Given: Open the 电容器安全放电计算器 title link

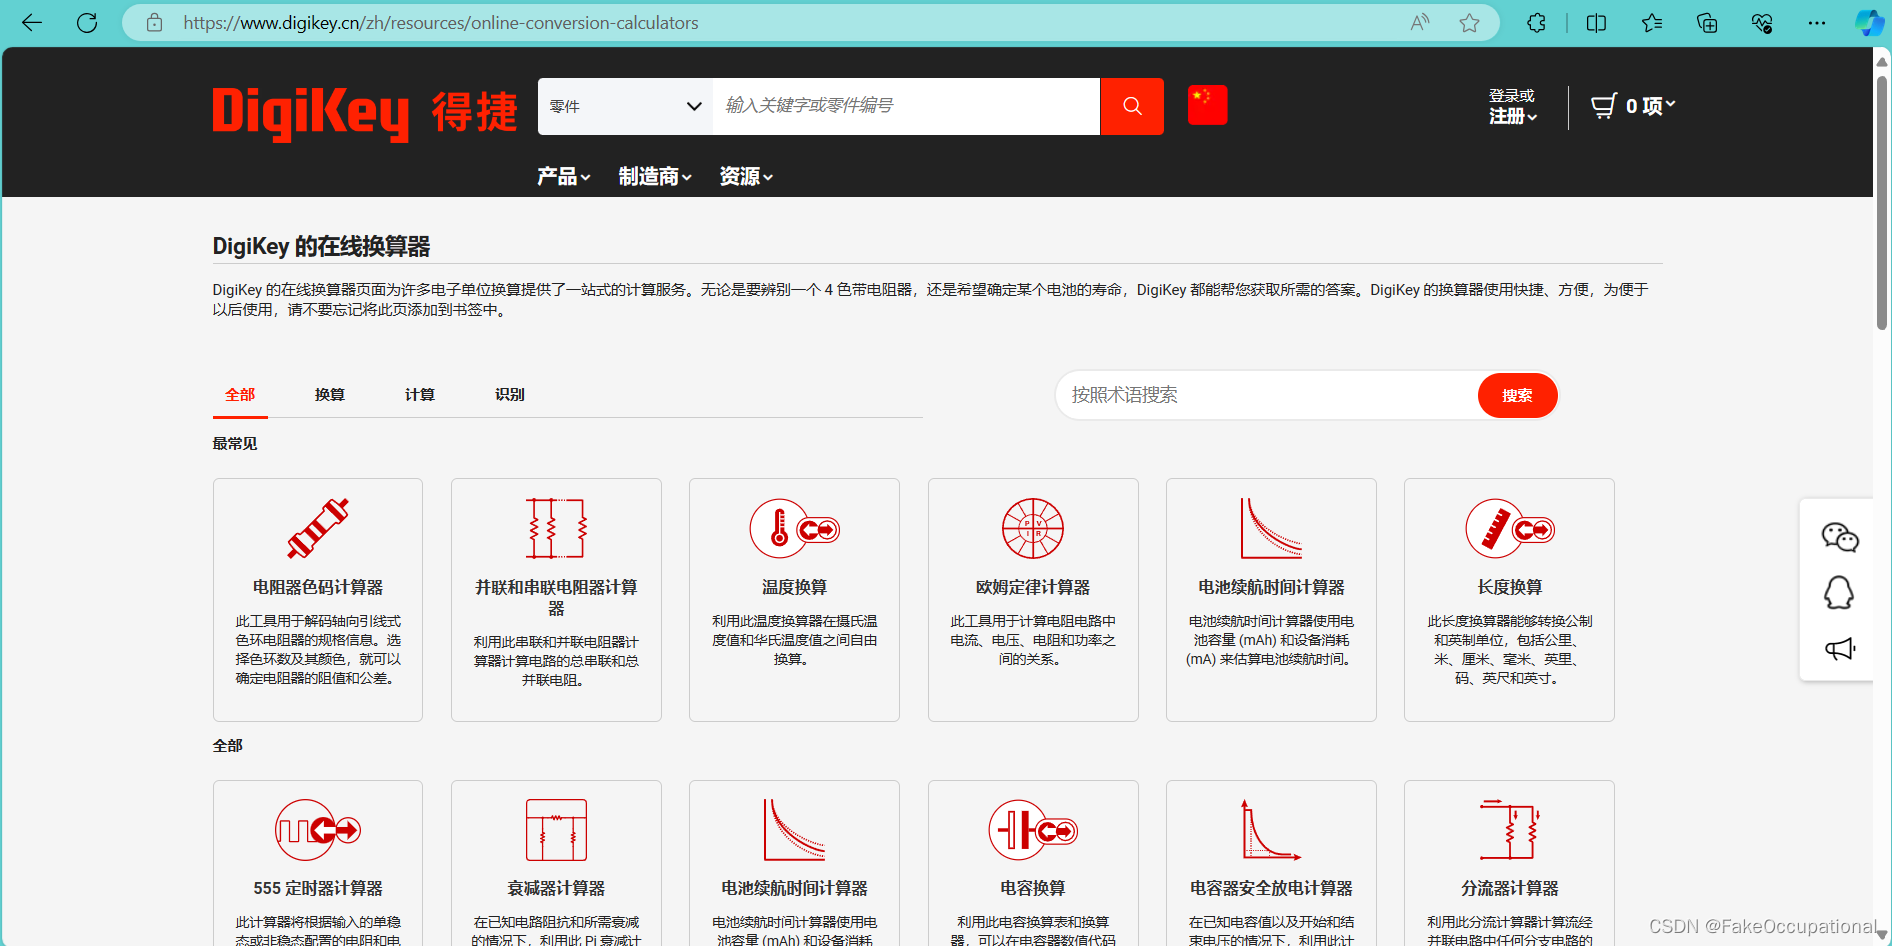Looking at the screenshot, I should point(1271,889).
